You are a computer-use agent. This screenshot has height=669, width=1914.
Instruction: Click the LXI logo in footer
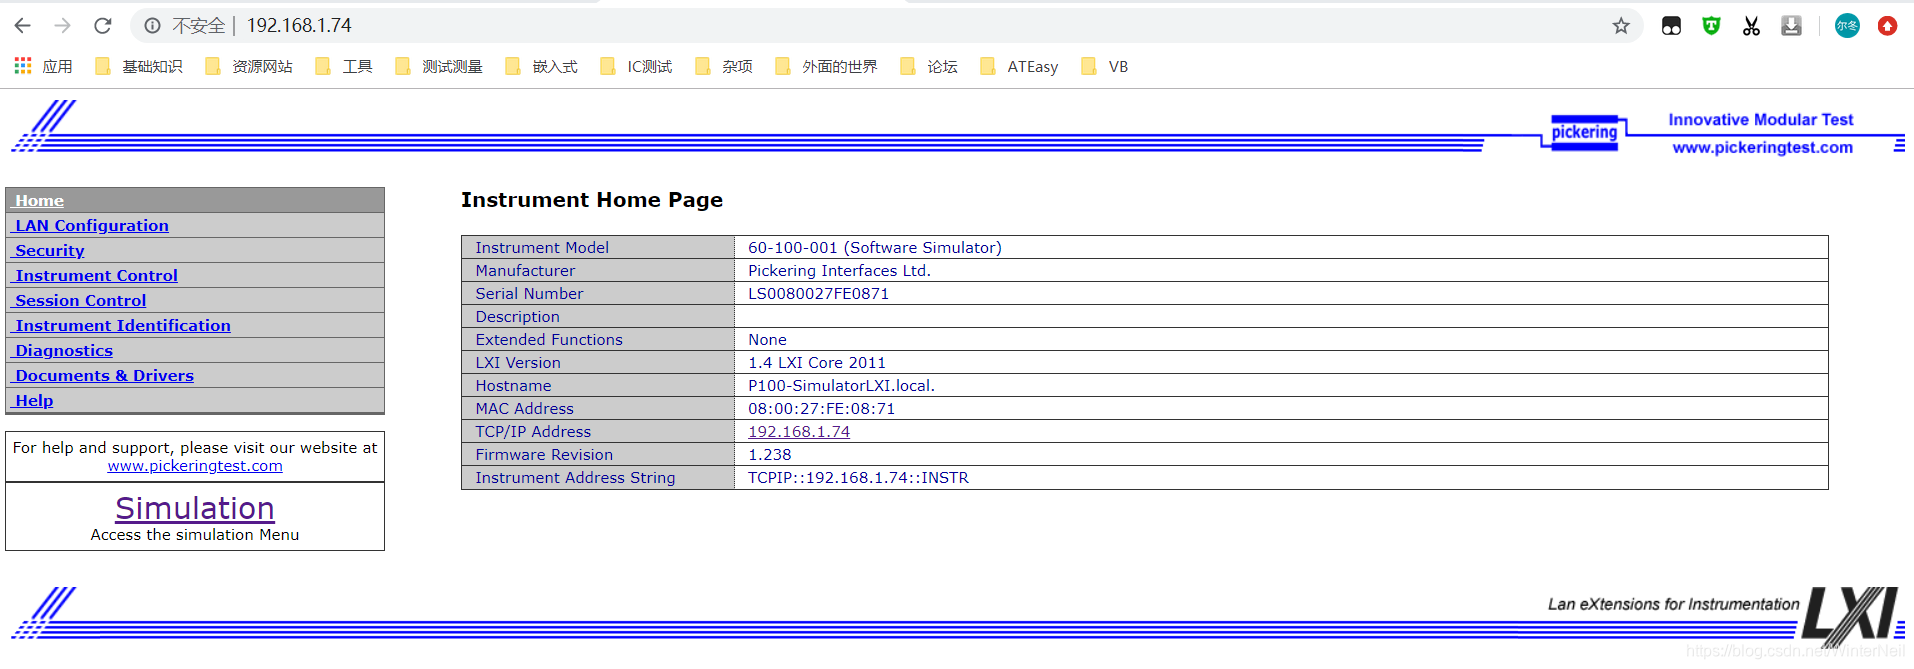click(x=1851, y=615)
